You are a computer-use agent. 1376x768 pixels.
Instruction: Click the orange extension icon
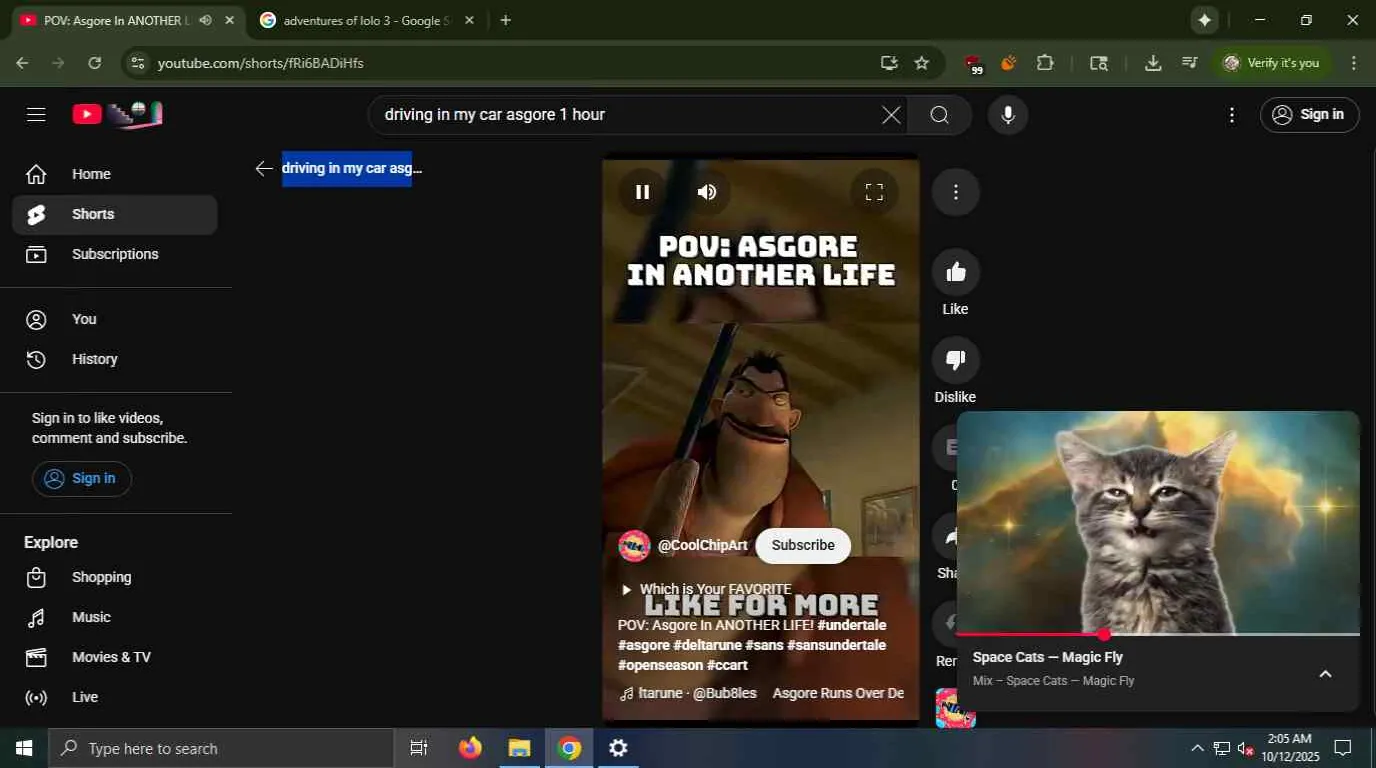tap(1008, 63)
